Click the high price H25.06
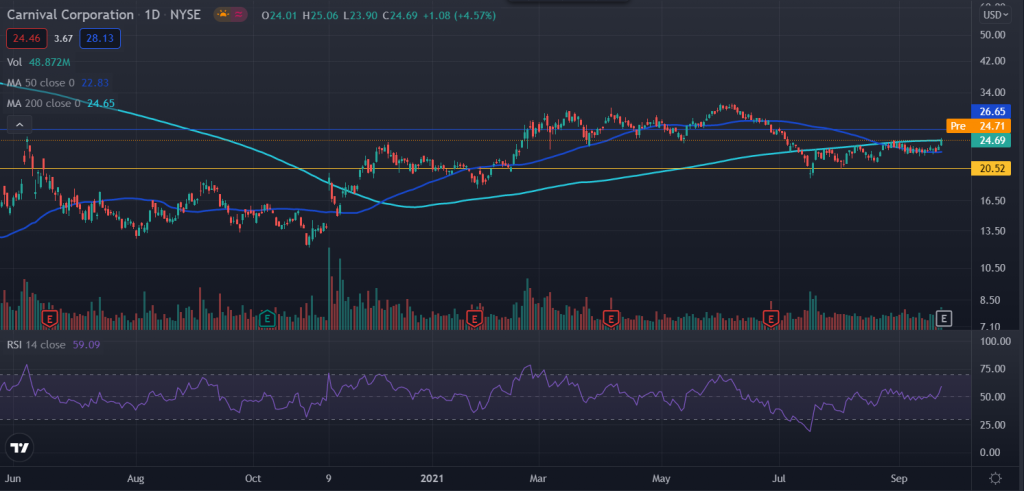 (321, 15)
